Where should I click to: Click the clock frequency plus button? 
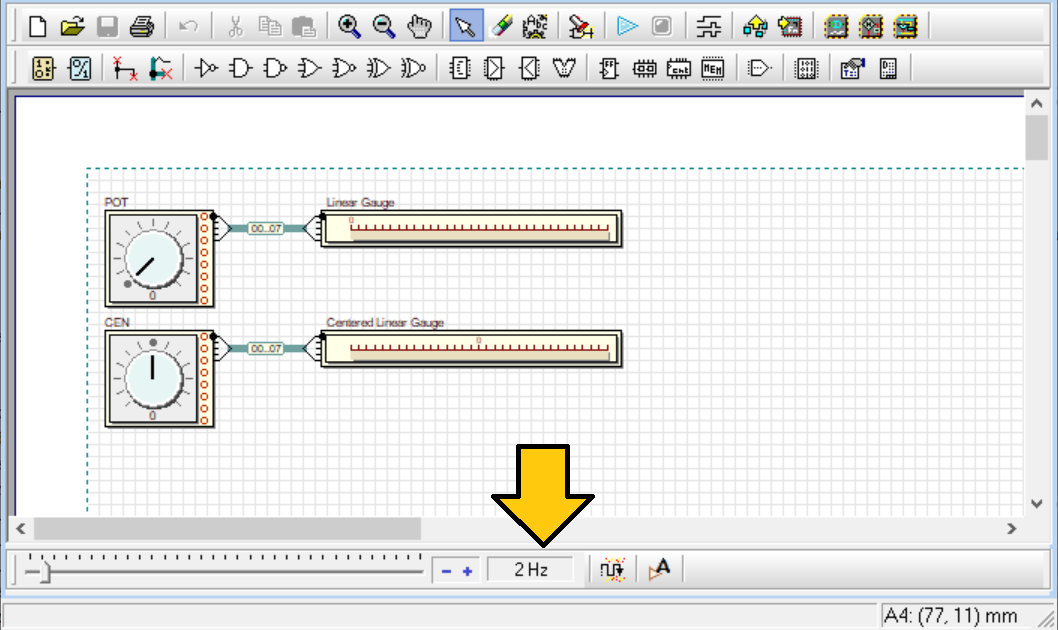click(x=467, y=571)
